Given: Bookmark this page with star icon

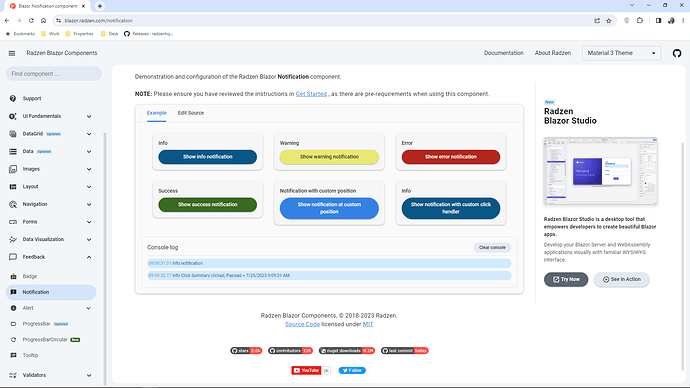Looking at the screenshot, I should tap(609, 21).
